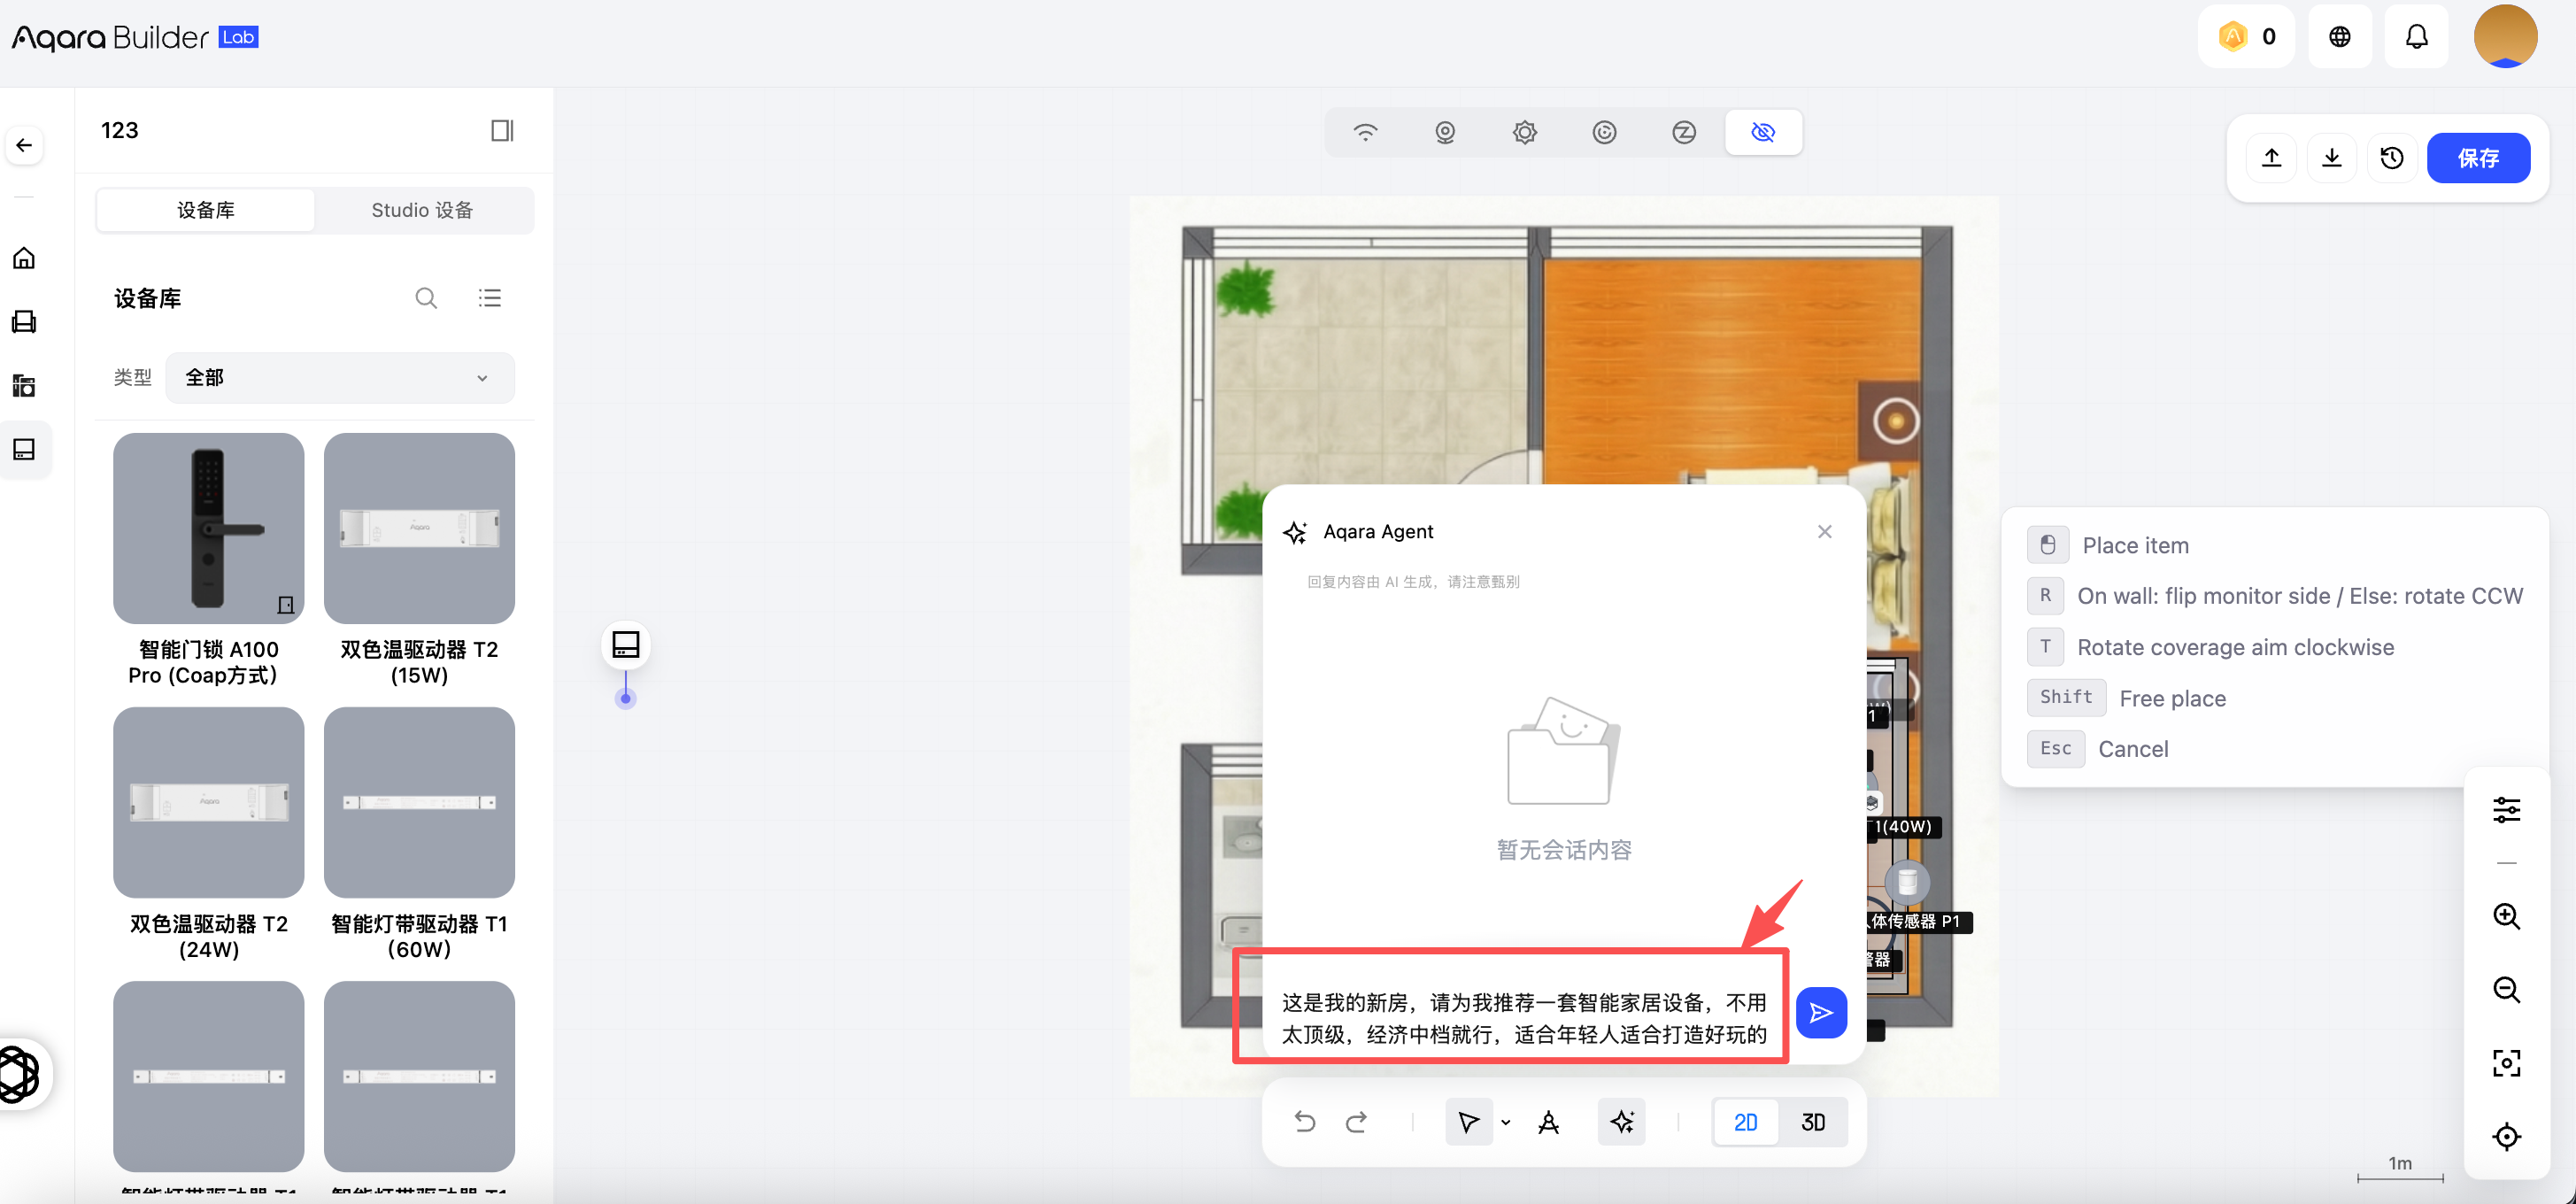Screen dimensions: 2576x1204
Task: Open the display settings sliders icon
Action: pos(2506,809)
